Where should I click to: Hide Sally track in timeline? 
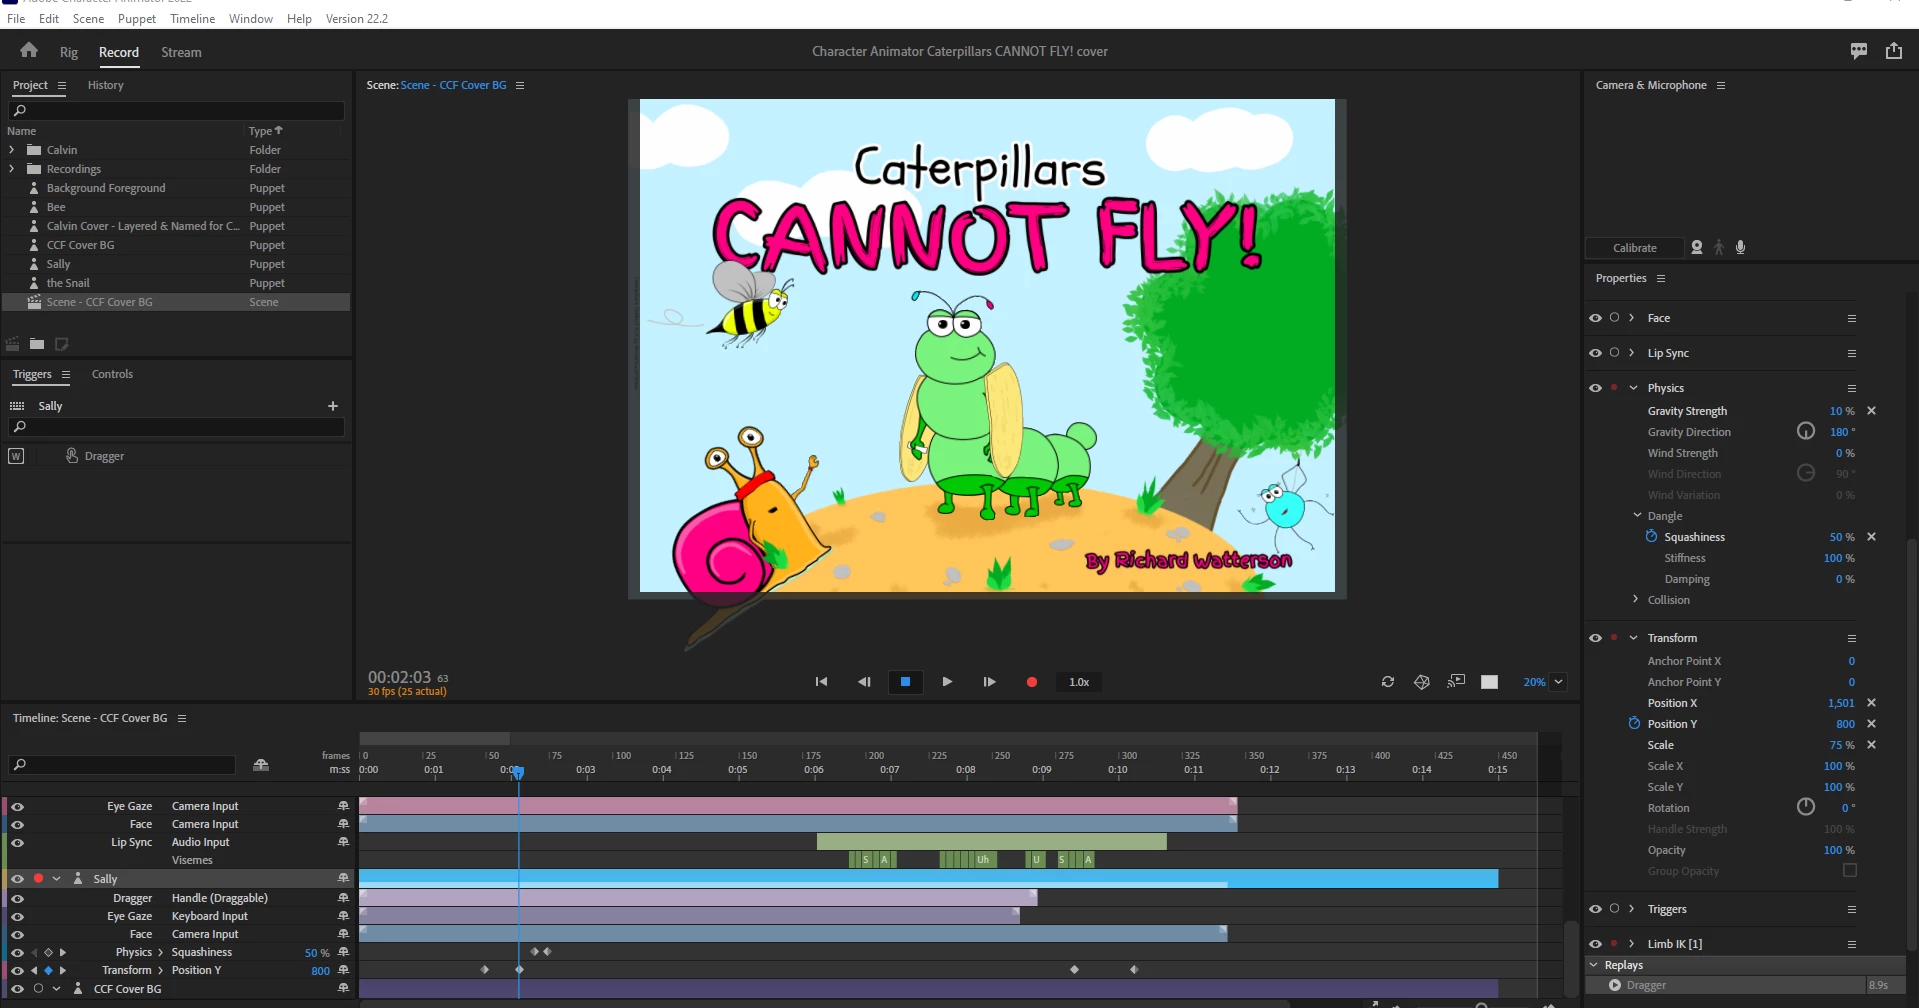(17, 879)
